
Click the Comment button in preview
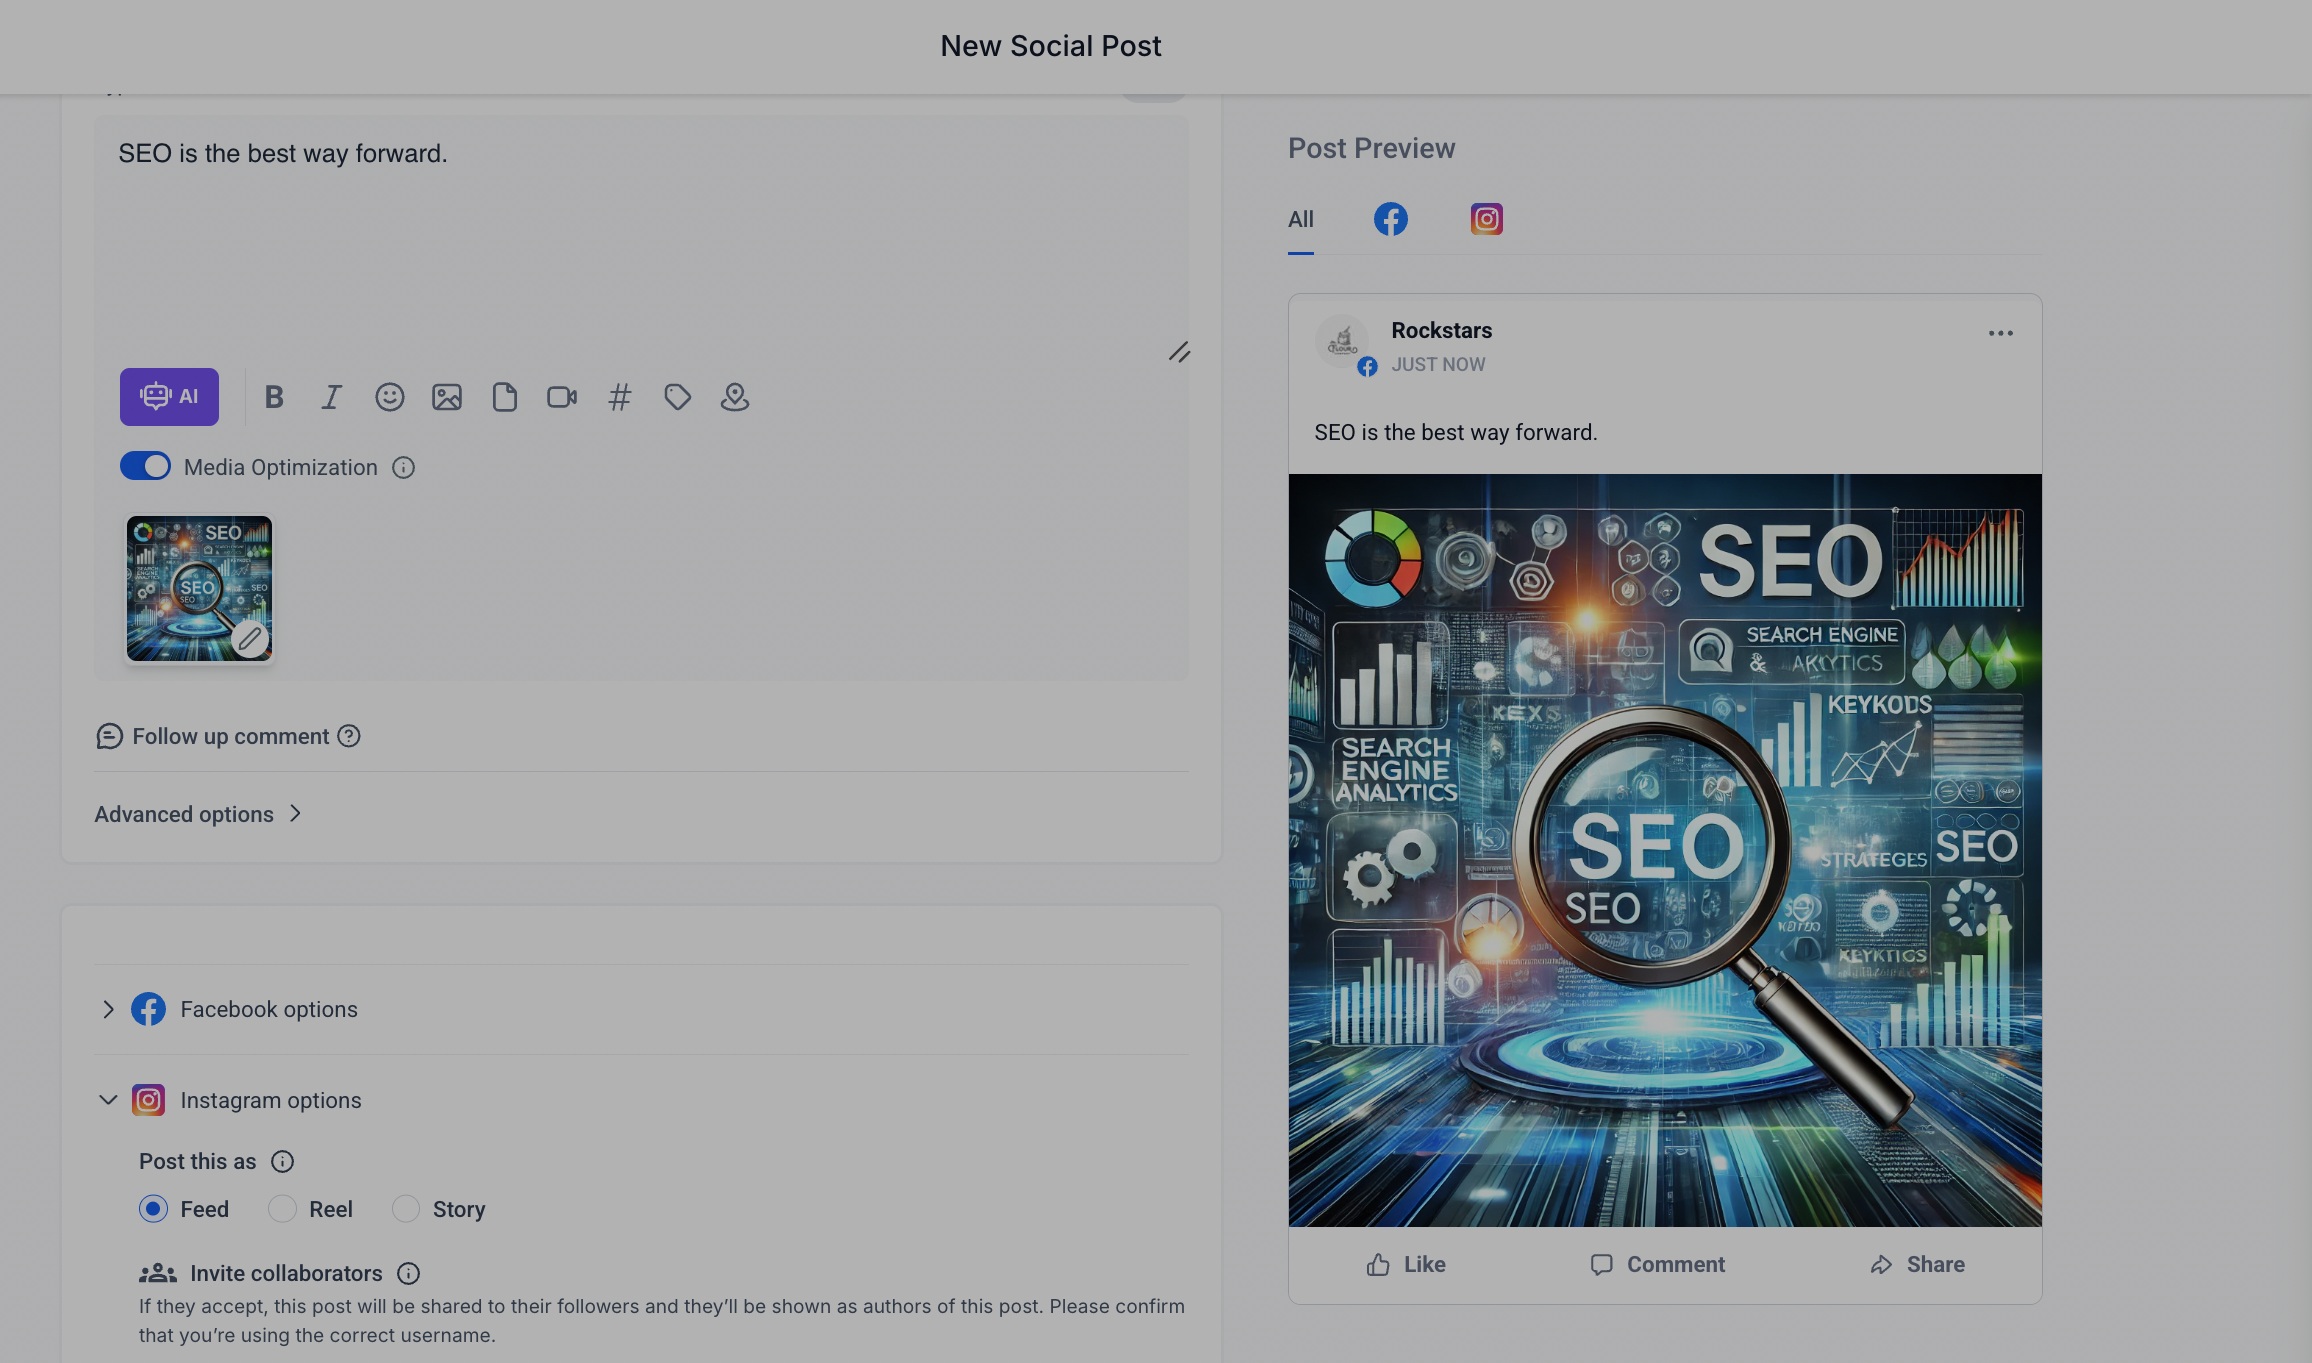1657,1264
